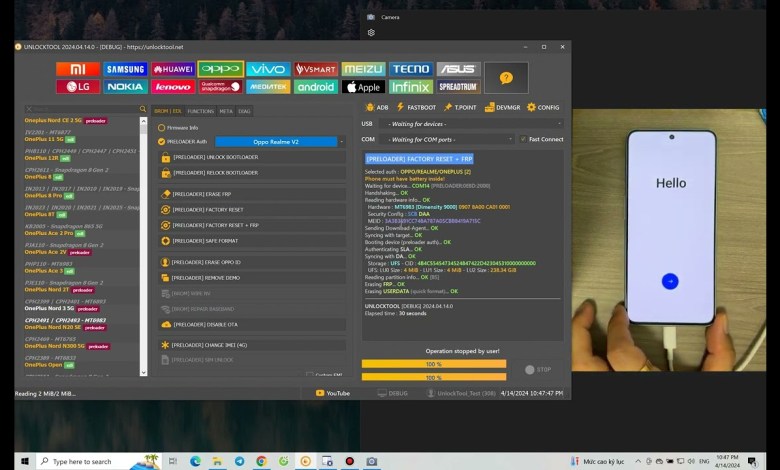Open the META tab

(226, 111)
